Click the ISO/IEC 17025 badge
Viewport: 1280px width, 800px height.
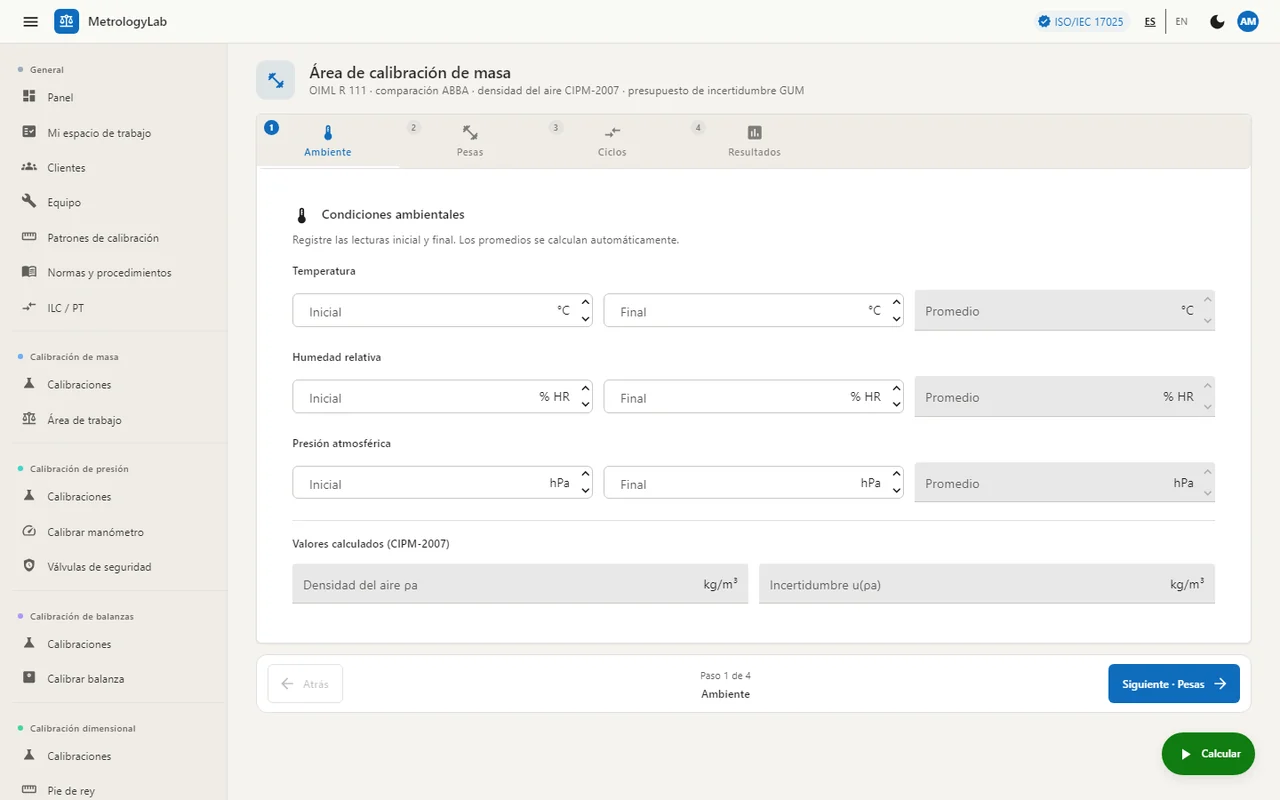1081,21
